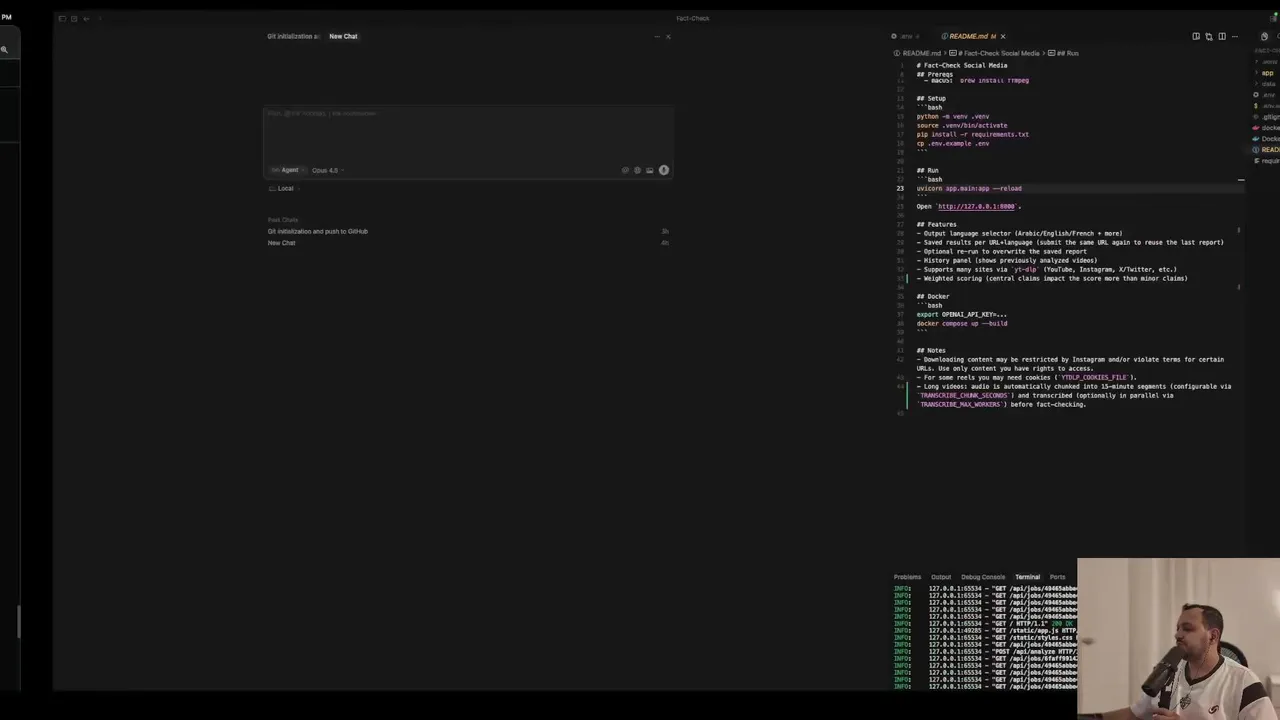Switch to the Output panel tab
The width and height of the screenshot is (1280, 720).
(x=941, y=577)
